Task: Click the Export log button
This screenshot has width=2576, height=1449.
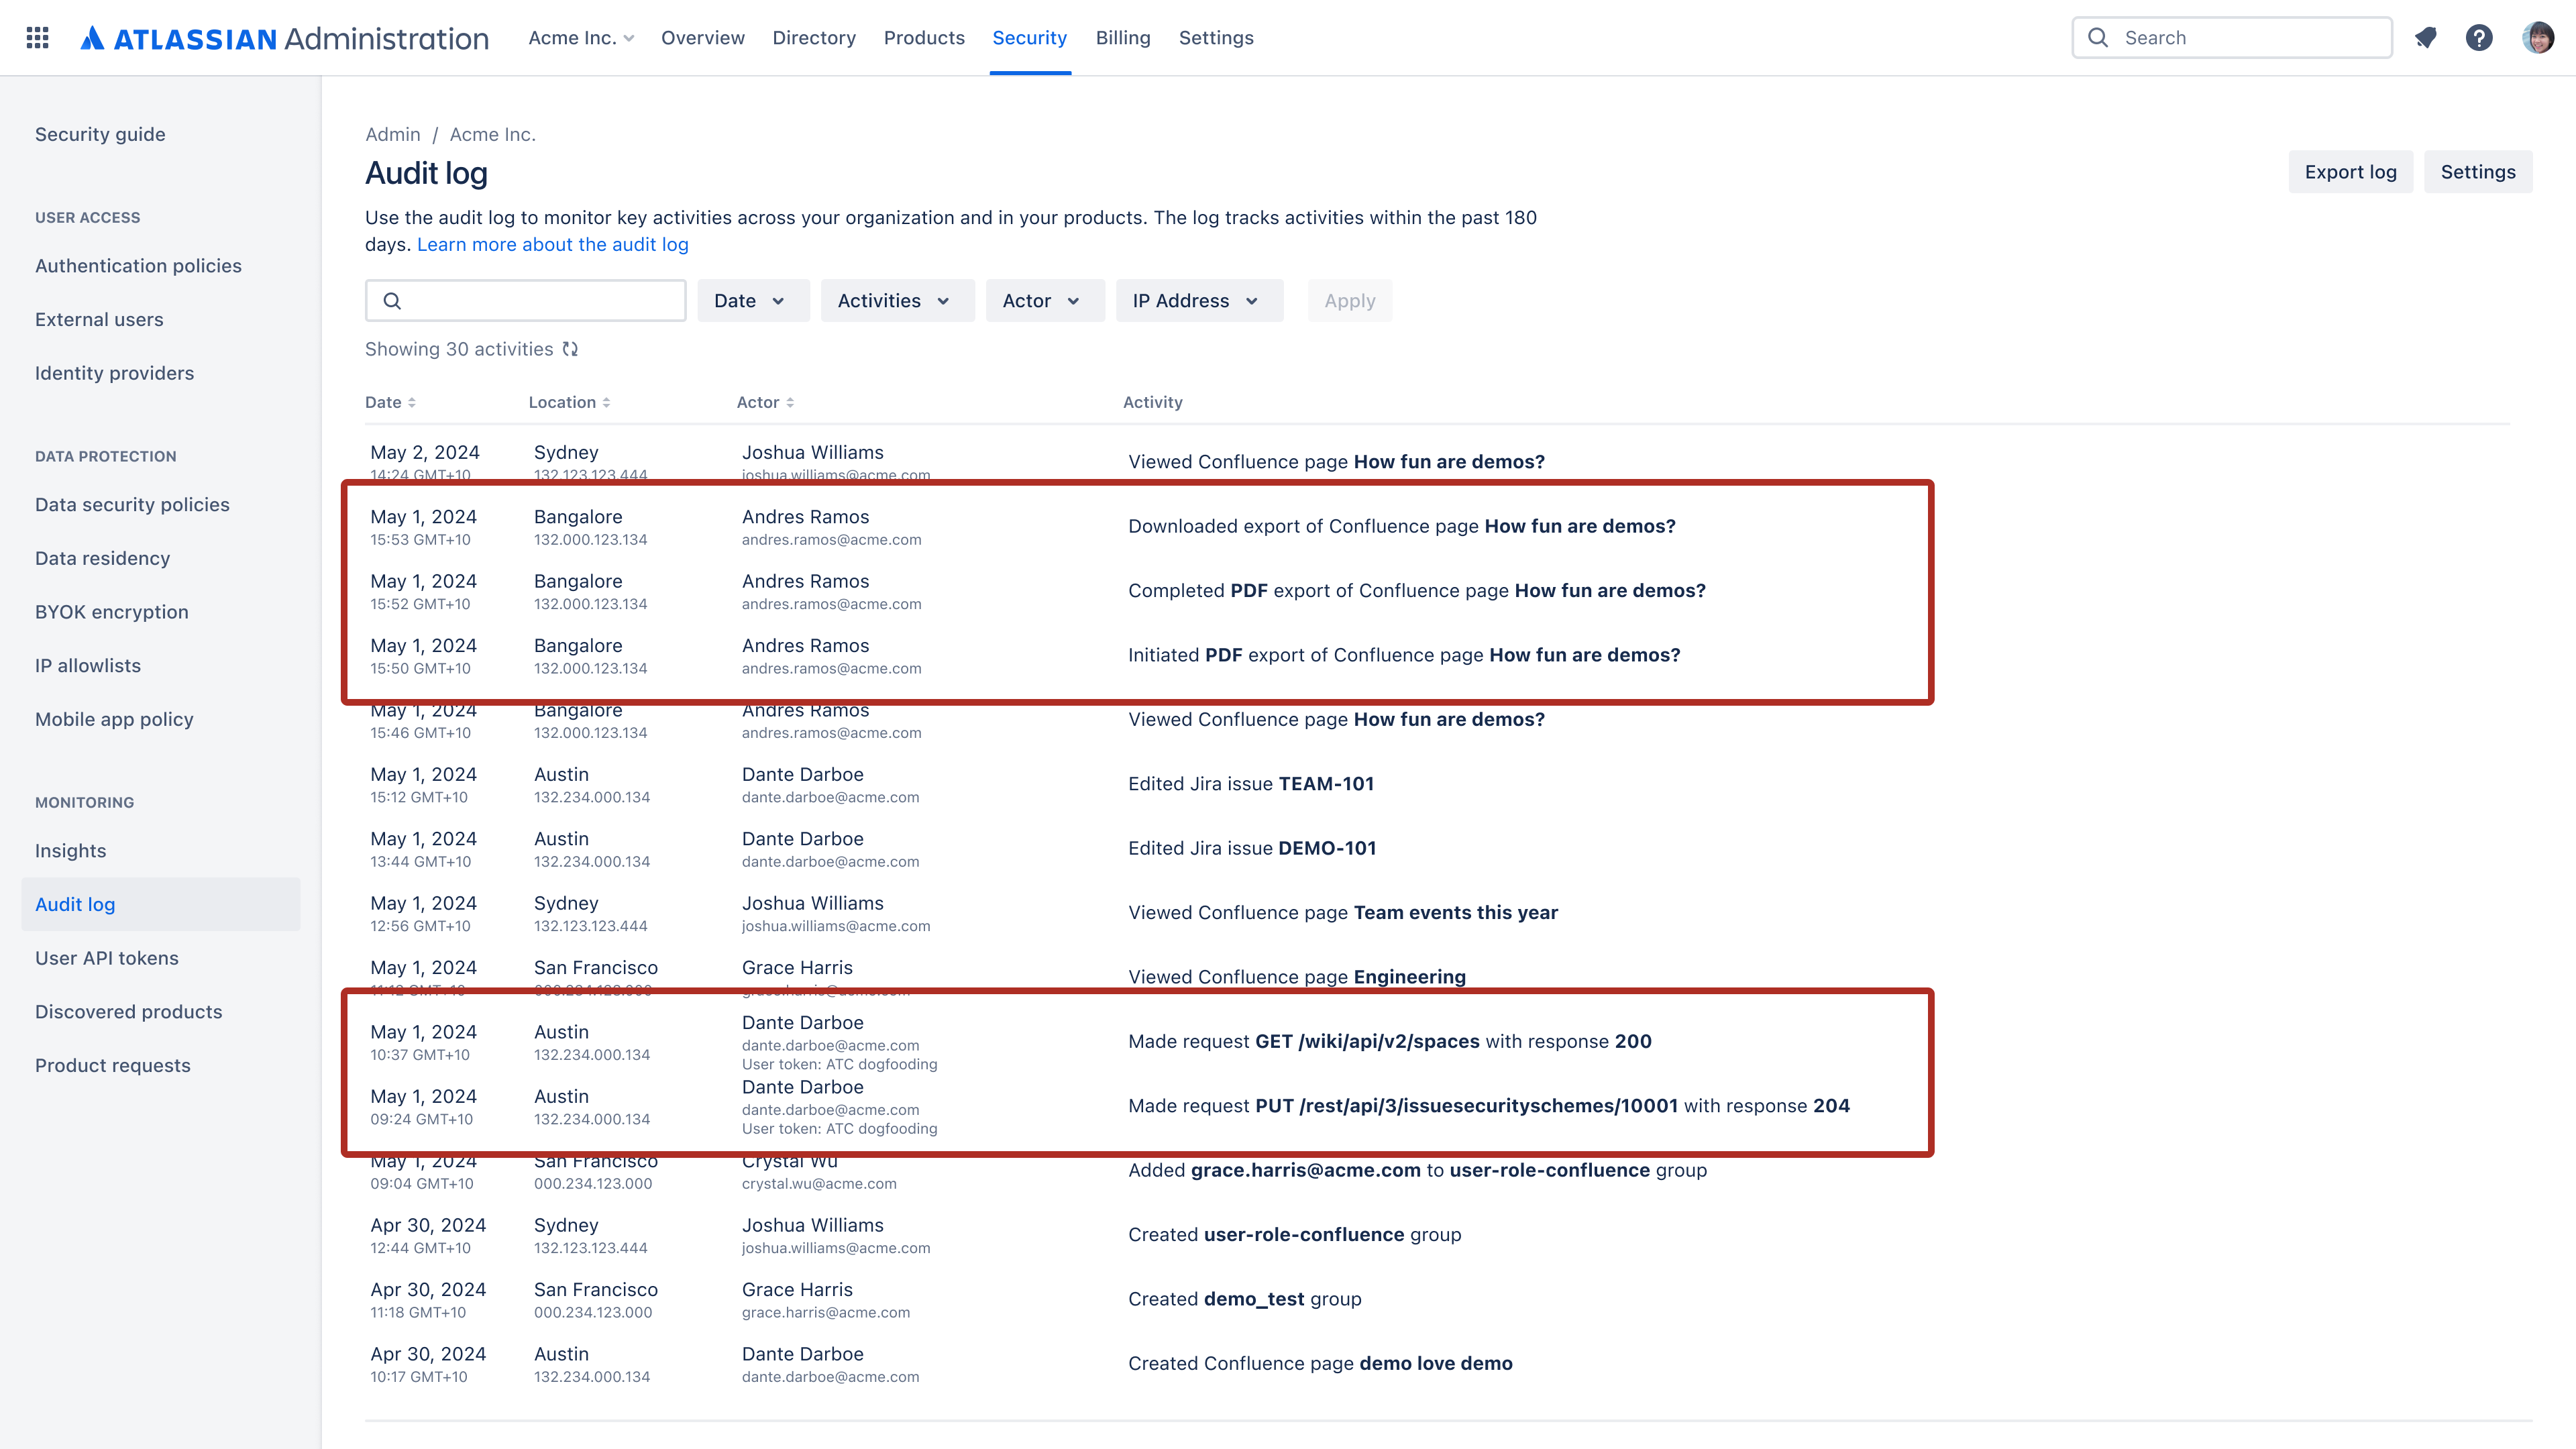Action: [2350, 172]
